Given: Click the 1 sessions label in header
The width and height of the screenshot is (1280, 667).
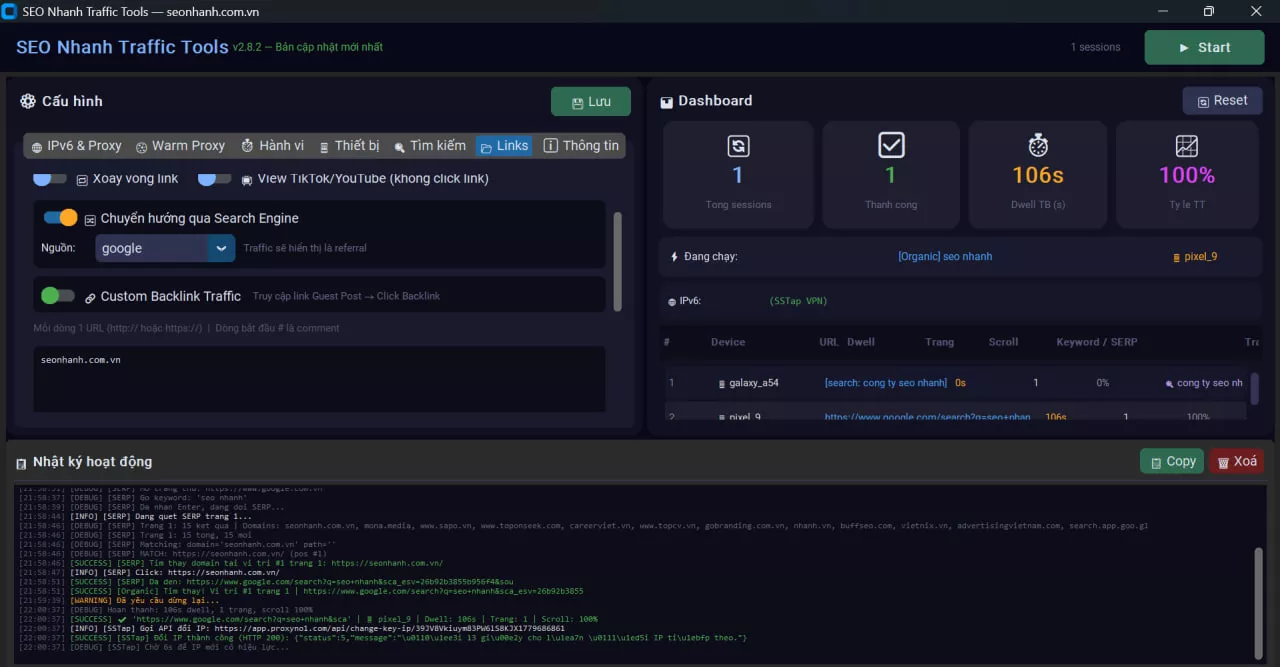Looking at the screenshot, I should point(1095,47).
